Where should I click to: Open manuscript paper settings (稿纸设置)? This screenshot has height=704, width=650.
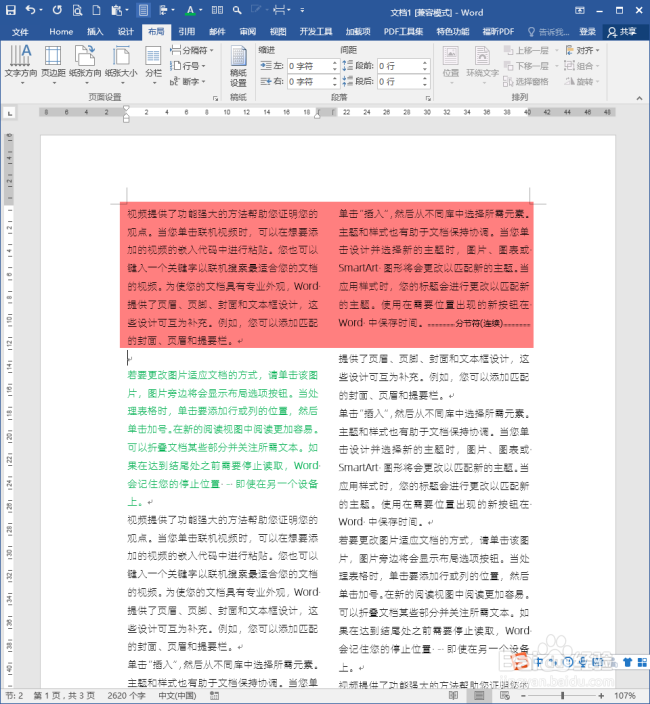[238, 66]
